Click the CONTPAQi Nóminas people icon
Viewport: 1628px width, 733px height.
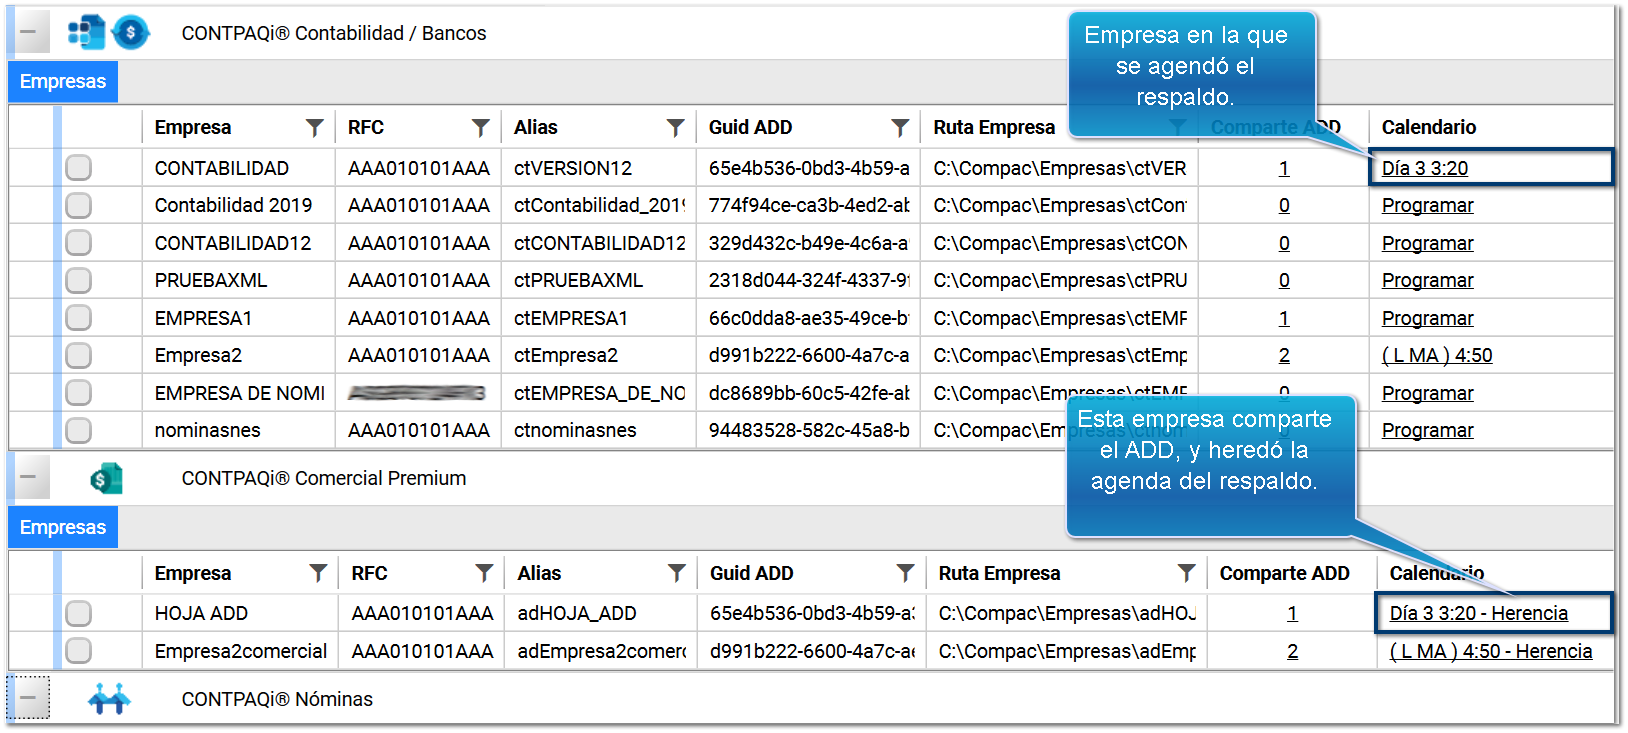point(109,699)
